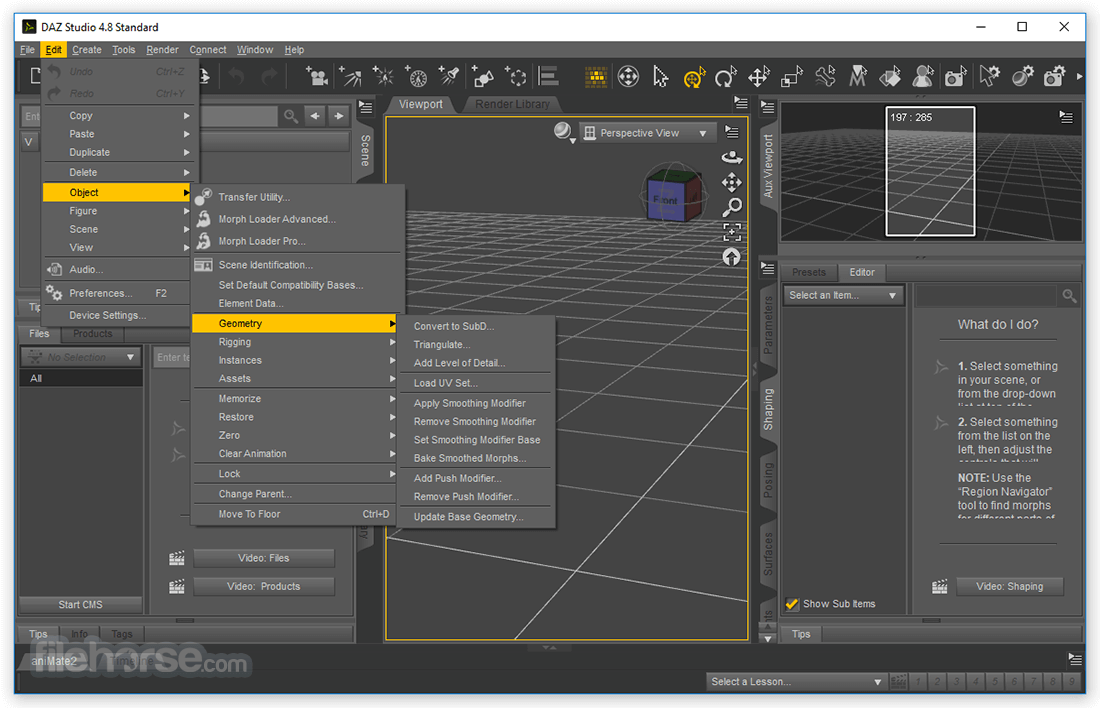Select the highlighted Universal tool

point(693,76)
